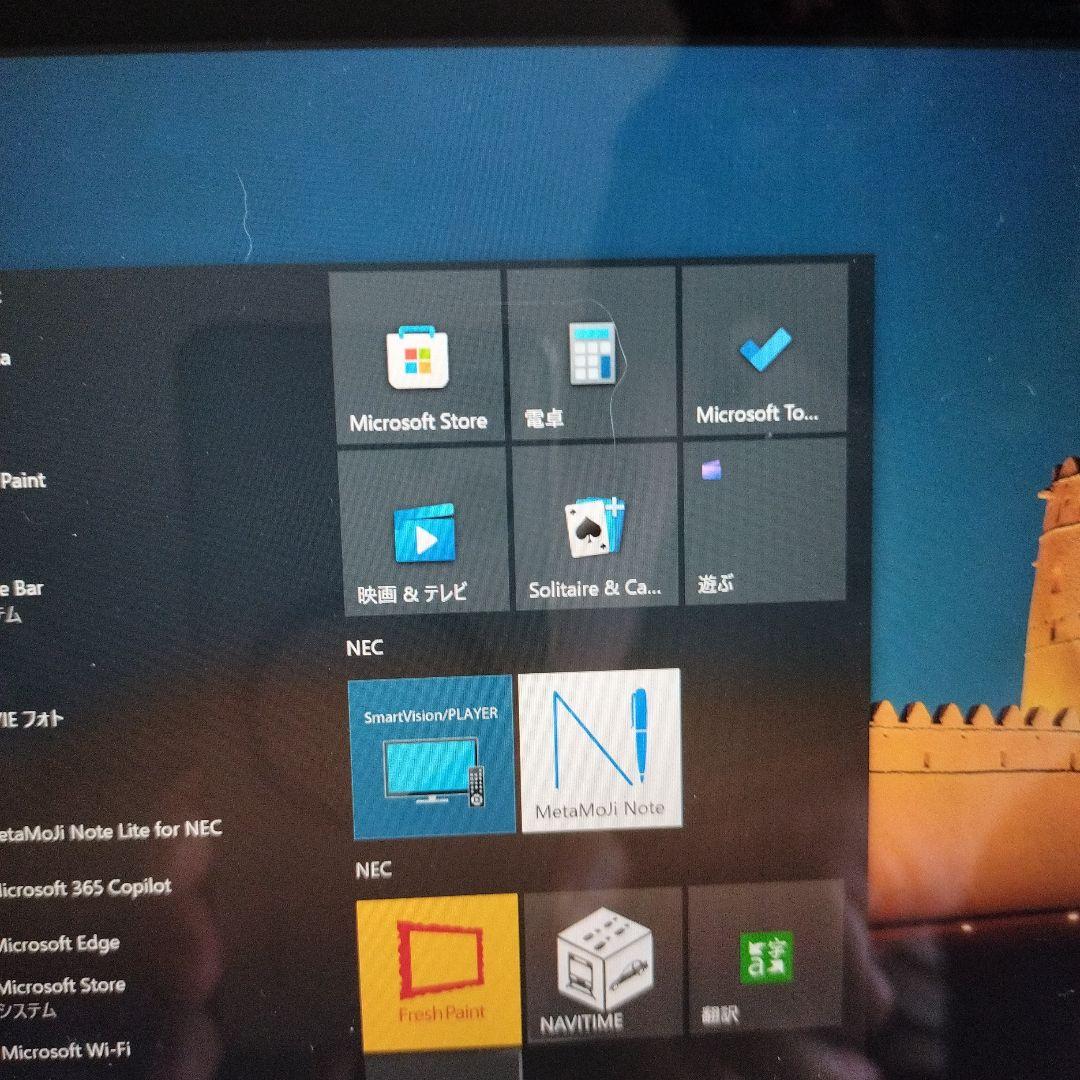Viewport: 1080px width, 1080px height.
Task: Select the second NEC group header above Fresh Paint
Action: 374,870
